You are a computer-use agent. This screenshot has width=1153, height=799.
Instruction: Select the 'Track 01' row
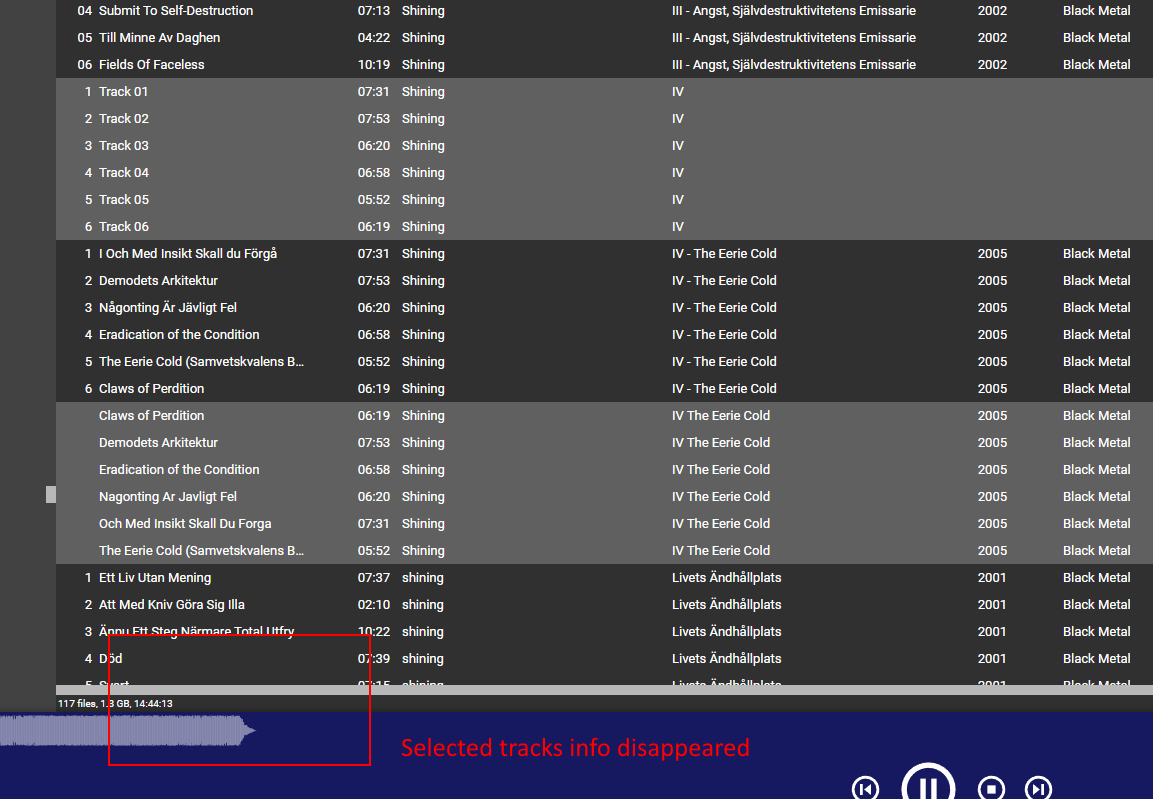coord(604,92)
